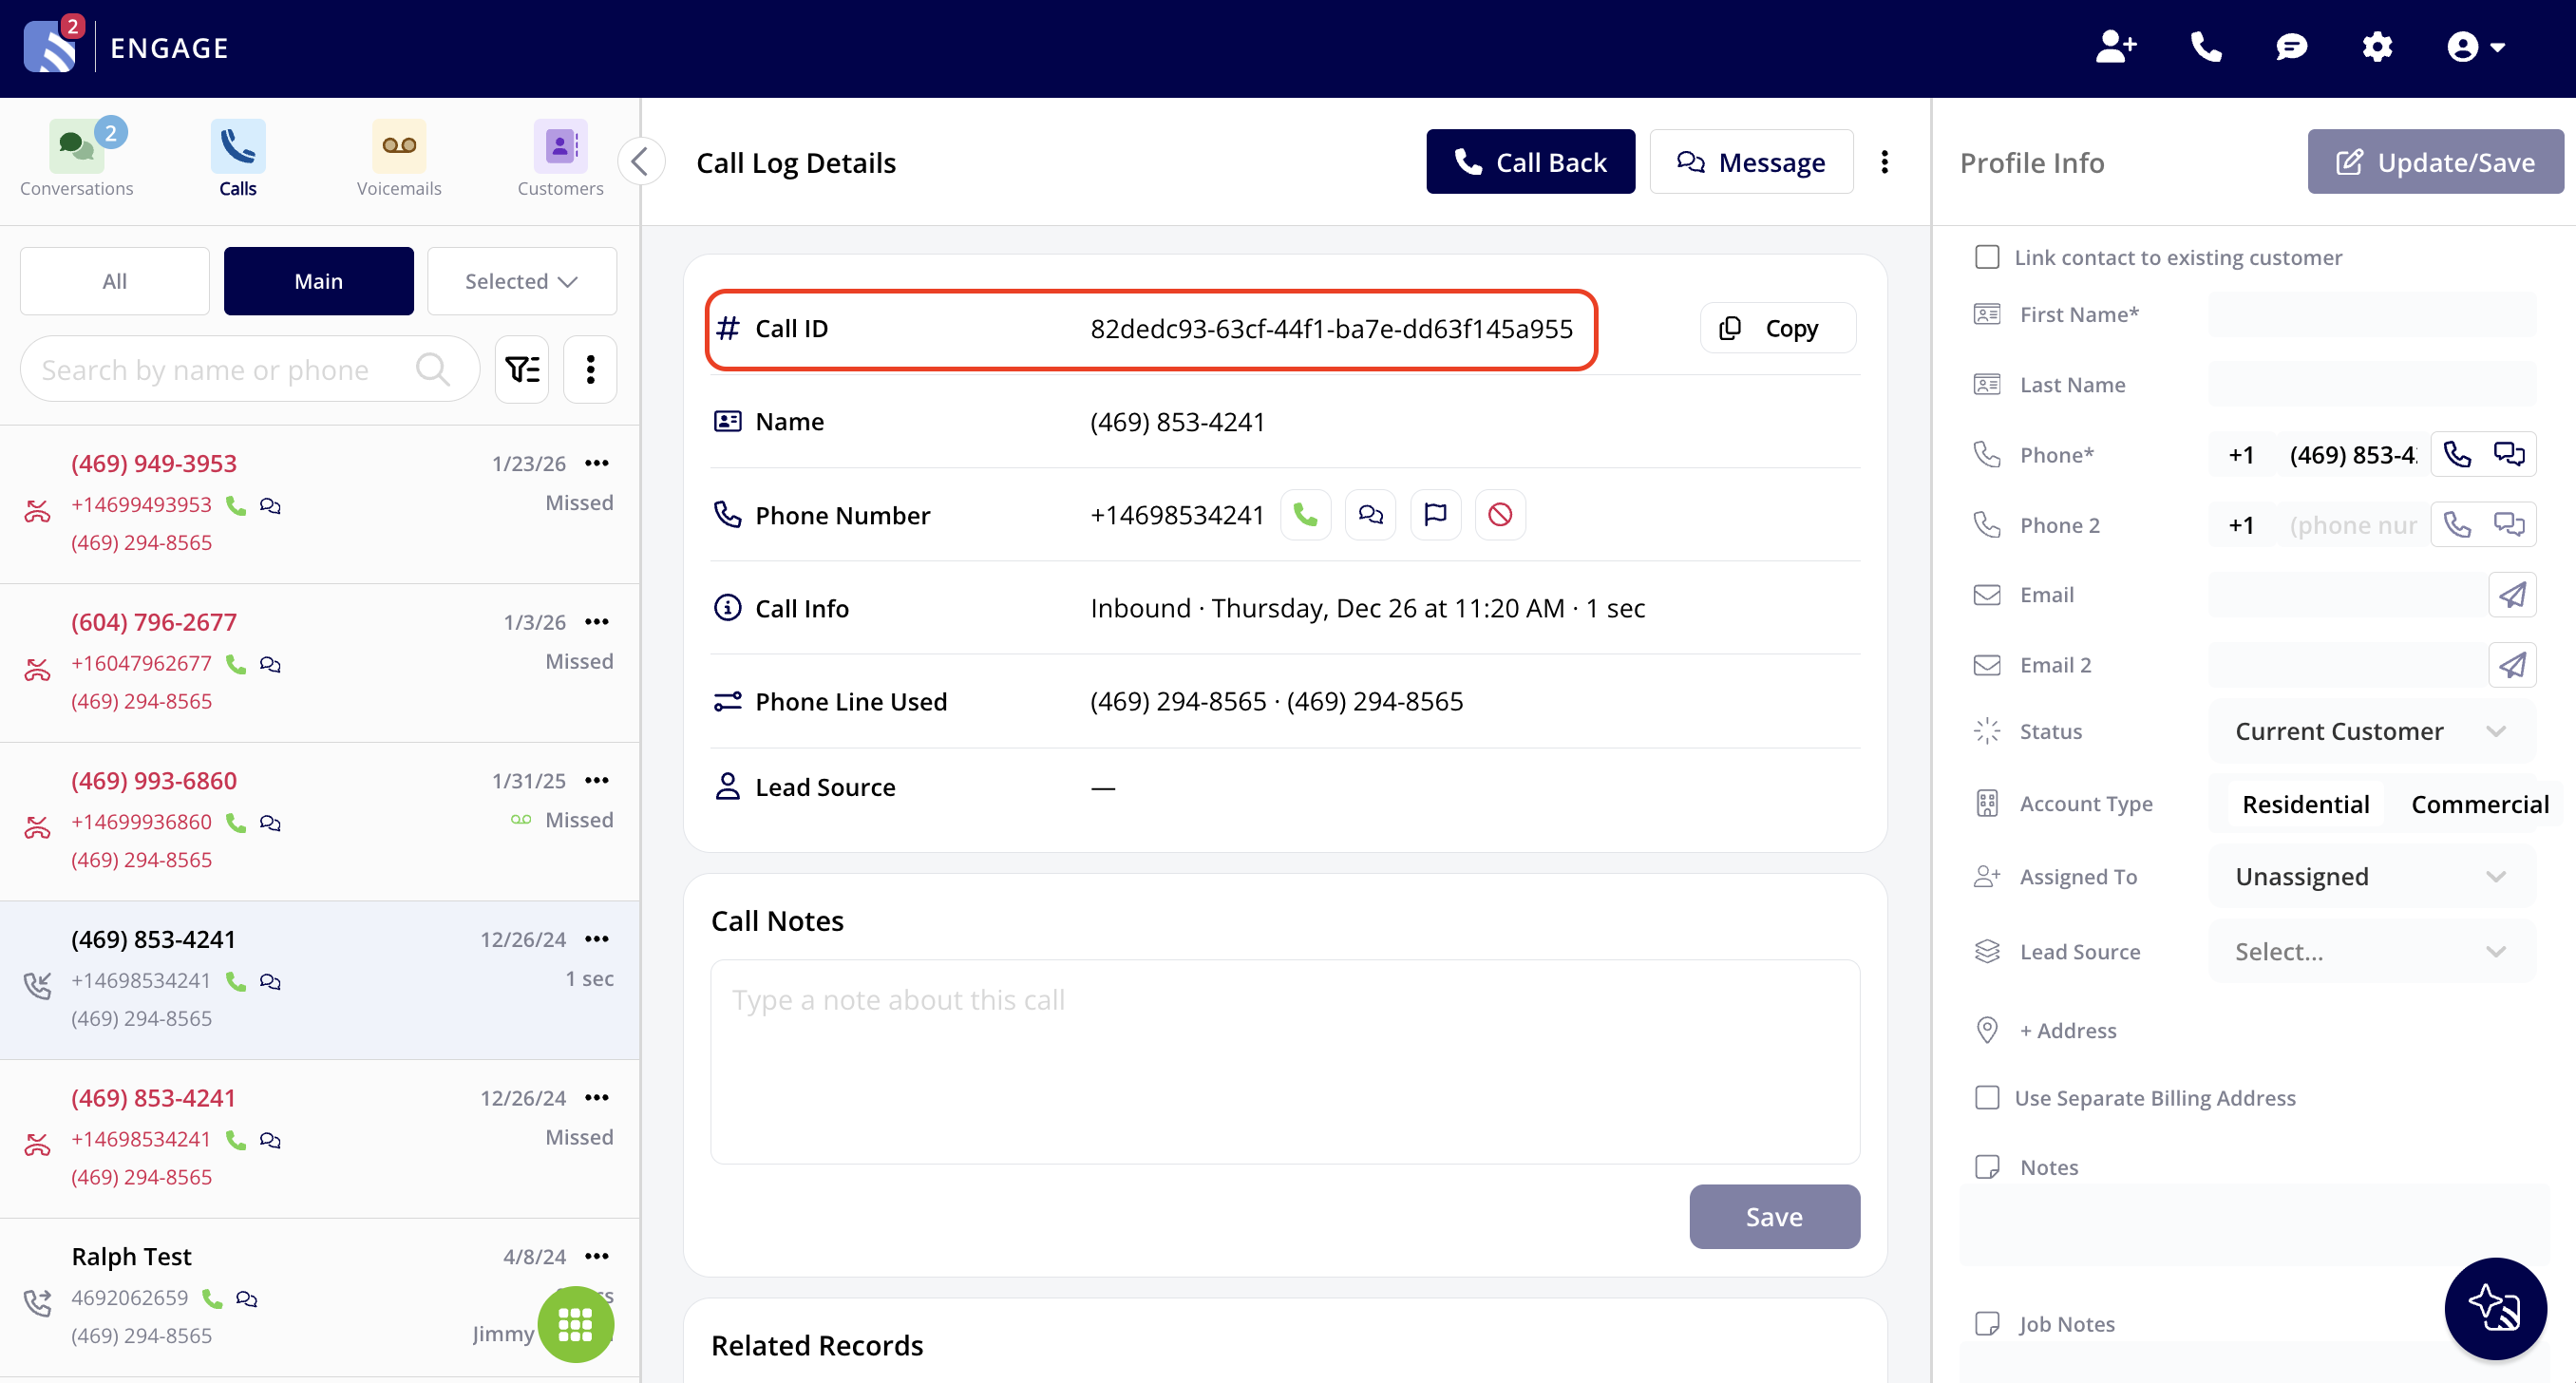Open the AI assistant floating button

pos(2495,1308)
